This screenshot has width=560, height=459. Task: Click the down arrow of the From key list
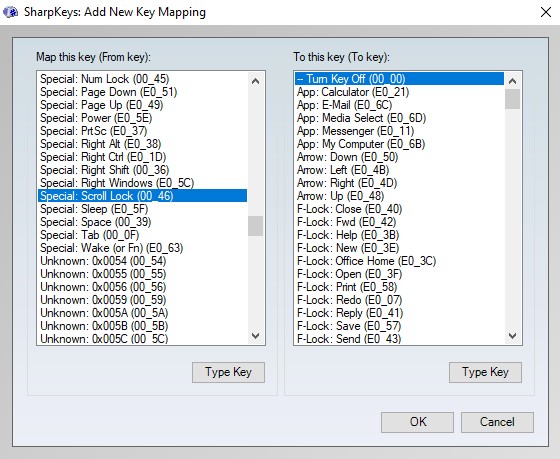point(255,335)
